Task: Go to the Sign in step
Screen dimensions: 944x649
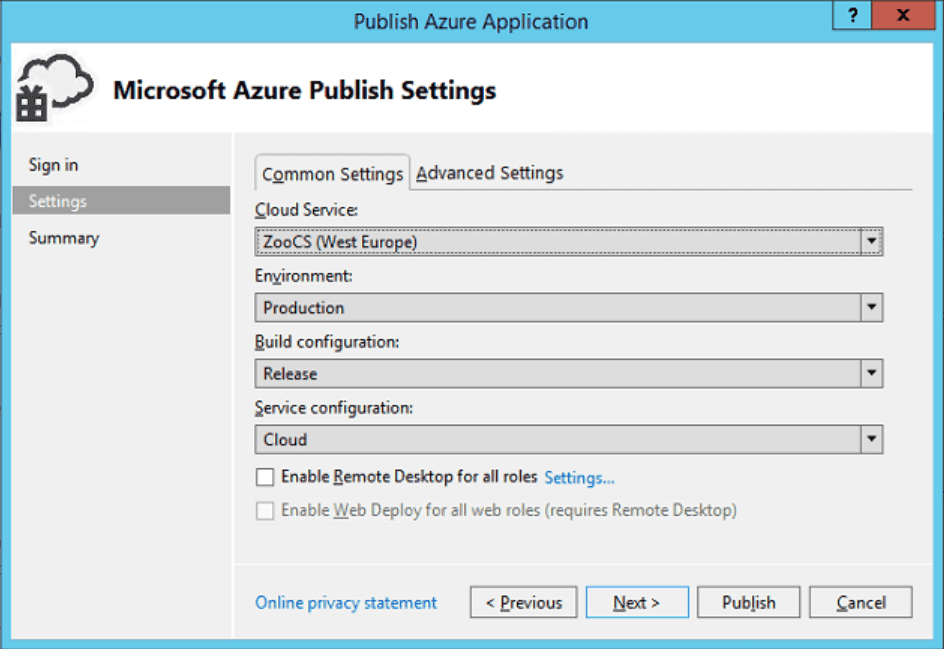Action: coord(54,165)
